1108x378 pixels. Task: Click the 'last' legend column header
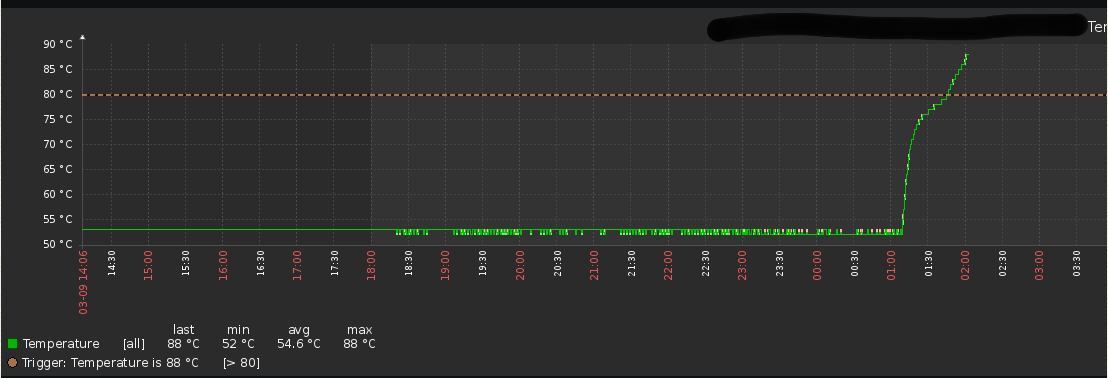184,330
